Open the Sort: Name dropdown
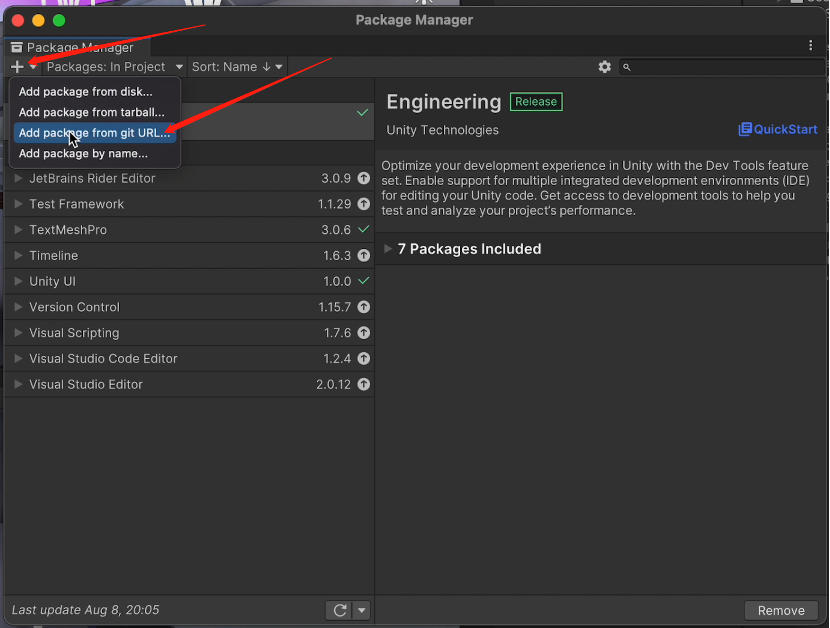This screenshot has height=628, width=830. click(237, 67)
